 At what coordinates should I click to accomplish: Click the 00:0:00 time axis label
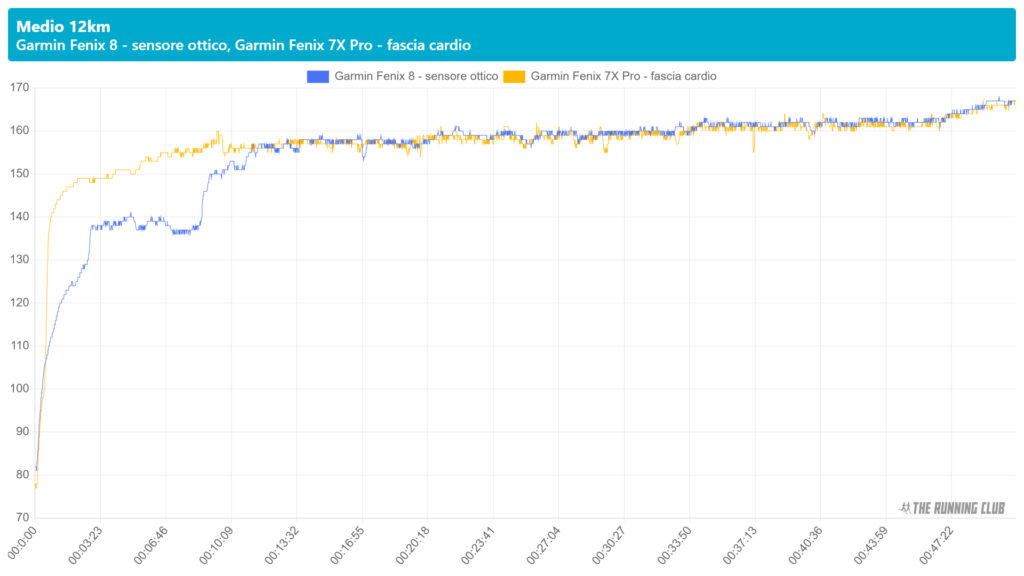click(x=23, y=543)
